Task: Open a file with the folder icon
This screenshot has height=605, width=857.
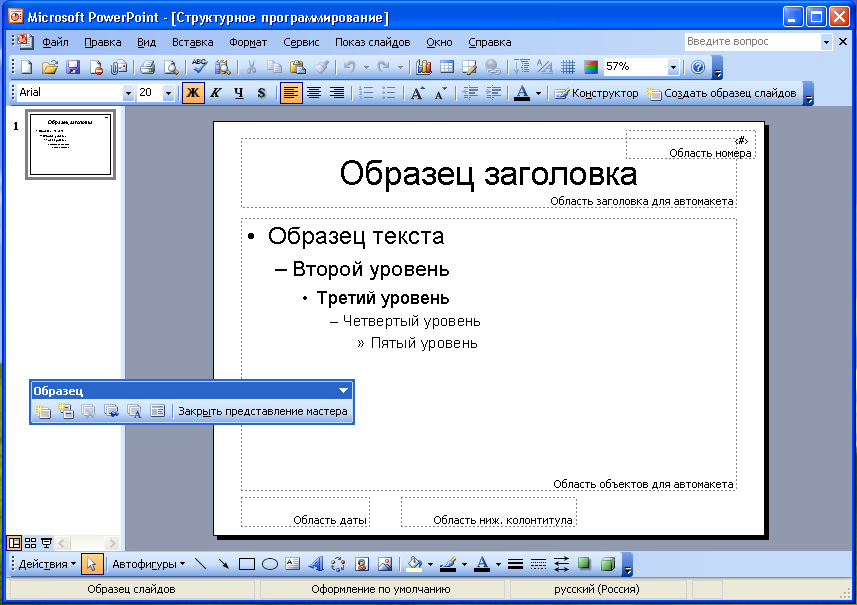Action: tap(49, 67)
